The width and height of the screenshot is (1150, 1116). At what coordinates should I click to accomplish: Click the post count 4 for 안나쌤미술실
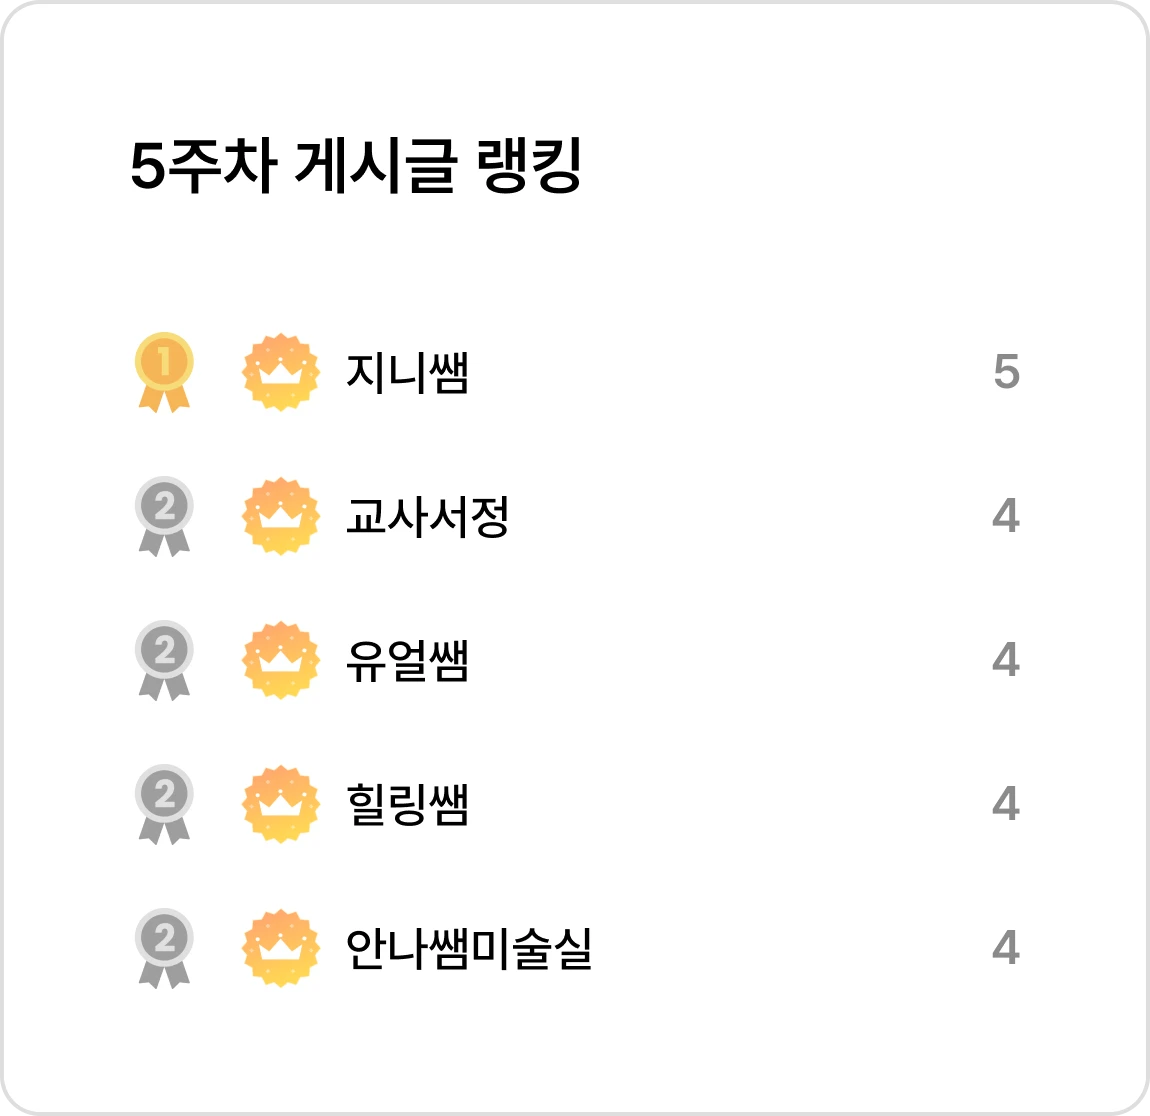[1006, 947]
